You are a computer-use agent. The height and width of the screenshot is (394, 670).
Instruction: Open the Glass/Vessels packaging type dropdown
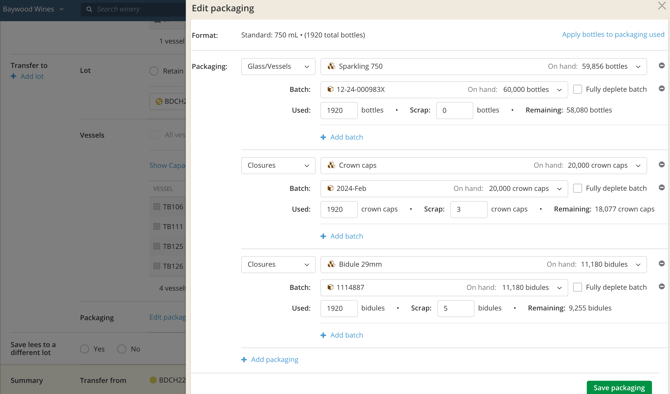(x=278, y=66)
